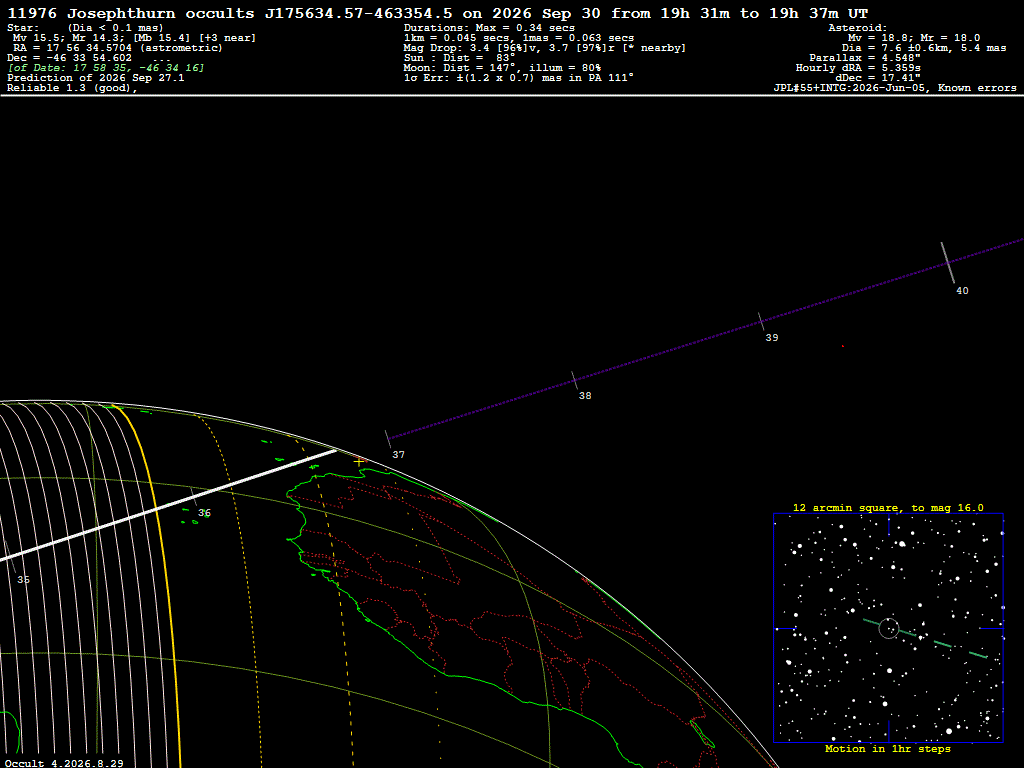Image resolution: width=1024 pixels, height=768 pixels.
Task: Click the Mag Drop values line
Action: point(545,48)
